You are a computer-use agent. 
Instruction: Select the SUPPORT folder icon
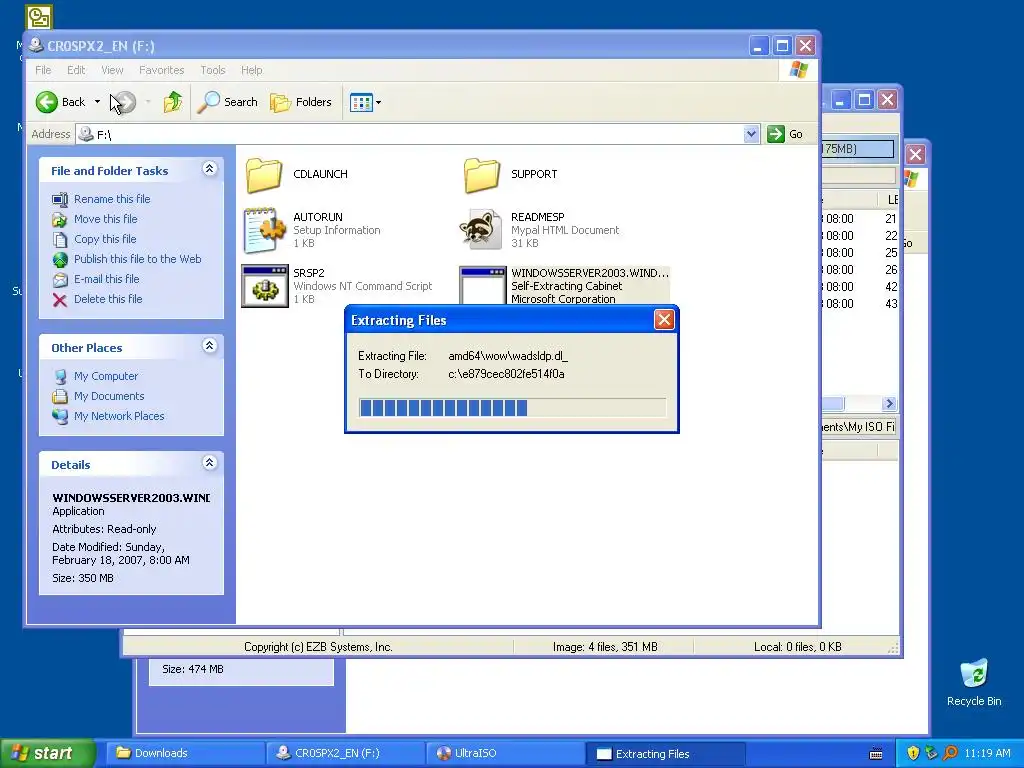(x=482, y=174)
